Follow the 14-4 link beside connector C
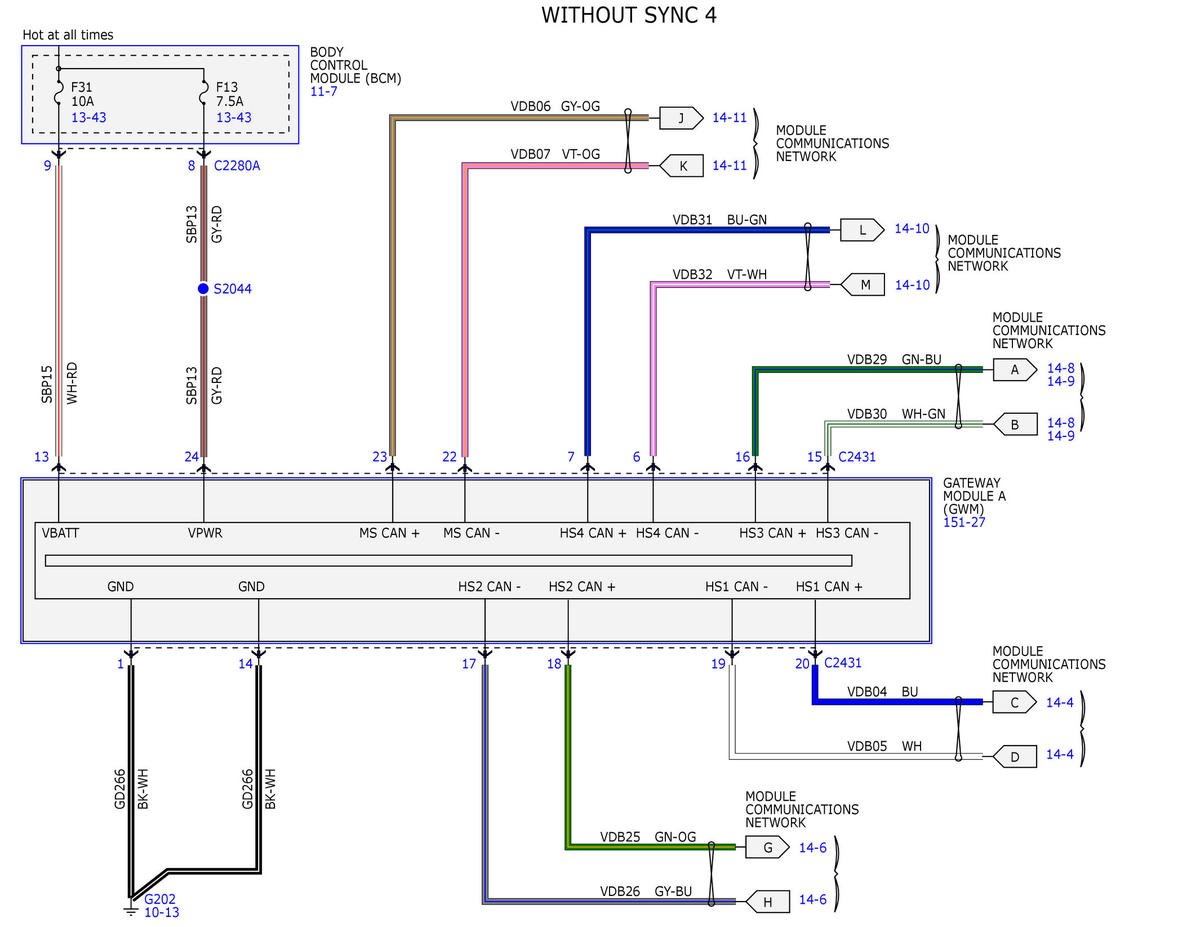 pyautogui.click(x=1060, y=703)
